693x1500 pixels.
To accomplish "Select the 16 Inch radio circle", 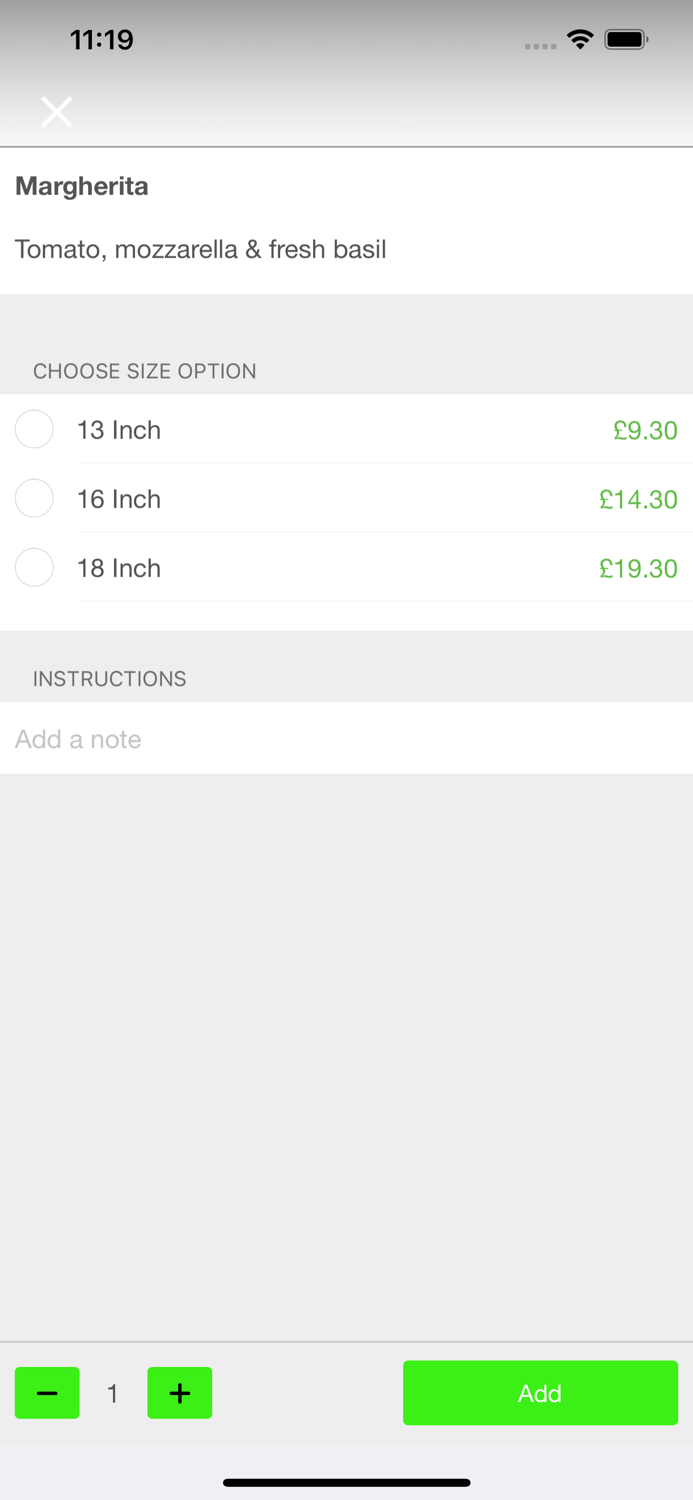I will click(34, 499).
